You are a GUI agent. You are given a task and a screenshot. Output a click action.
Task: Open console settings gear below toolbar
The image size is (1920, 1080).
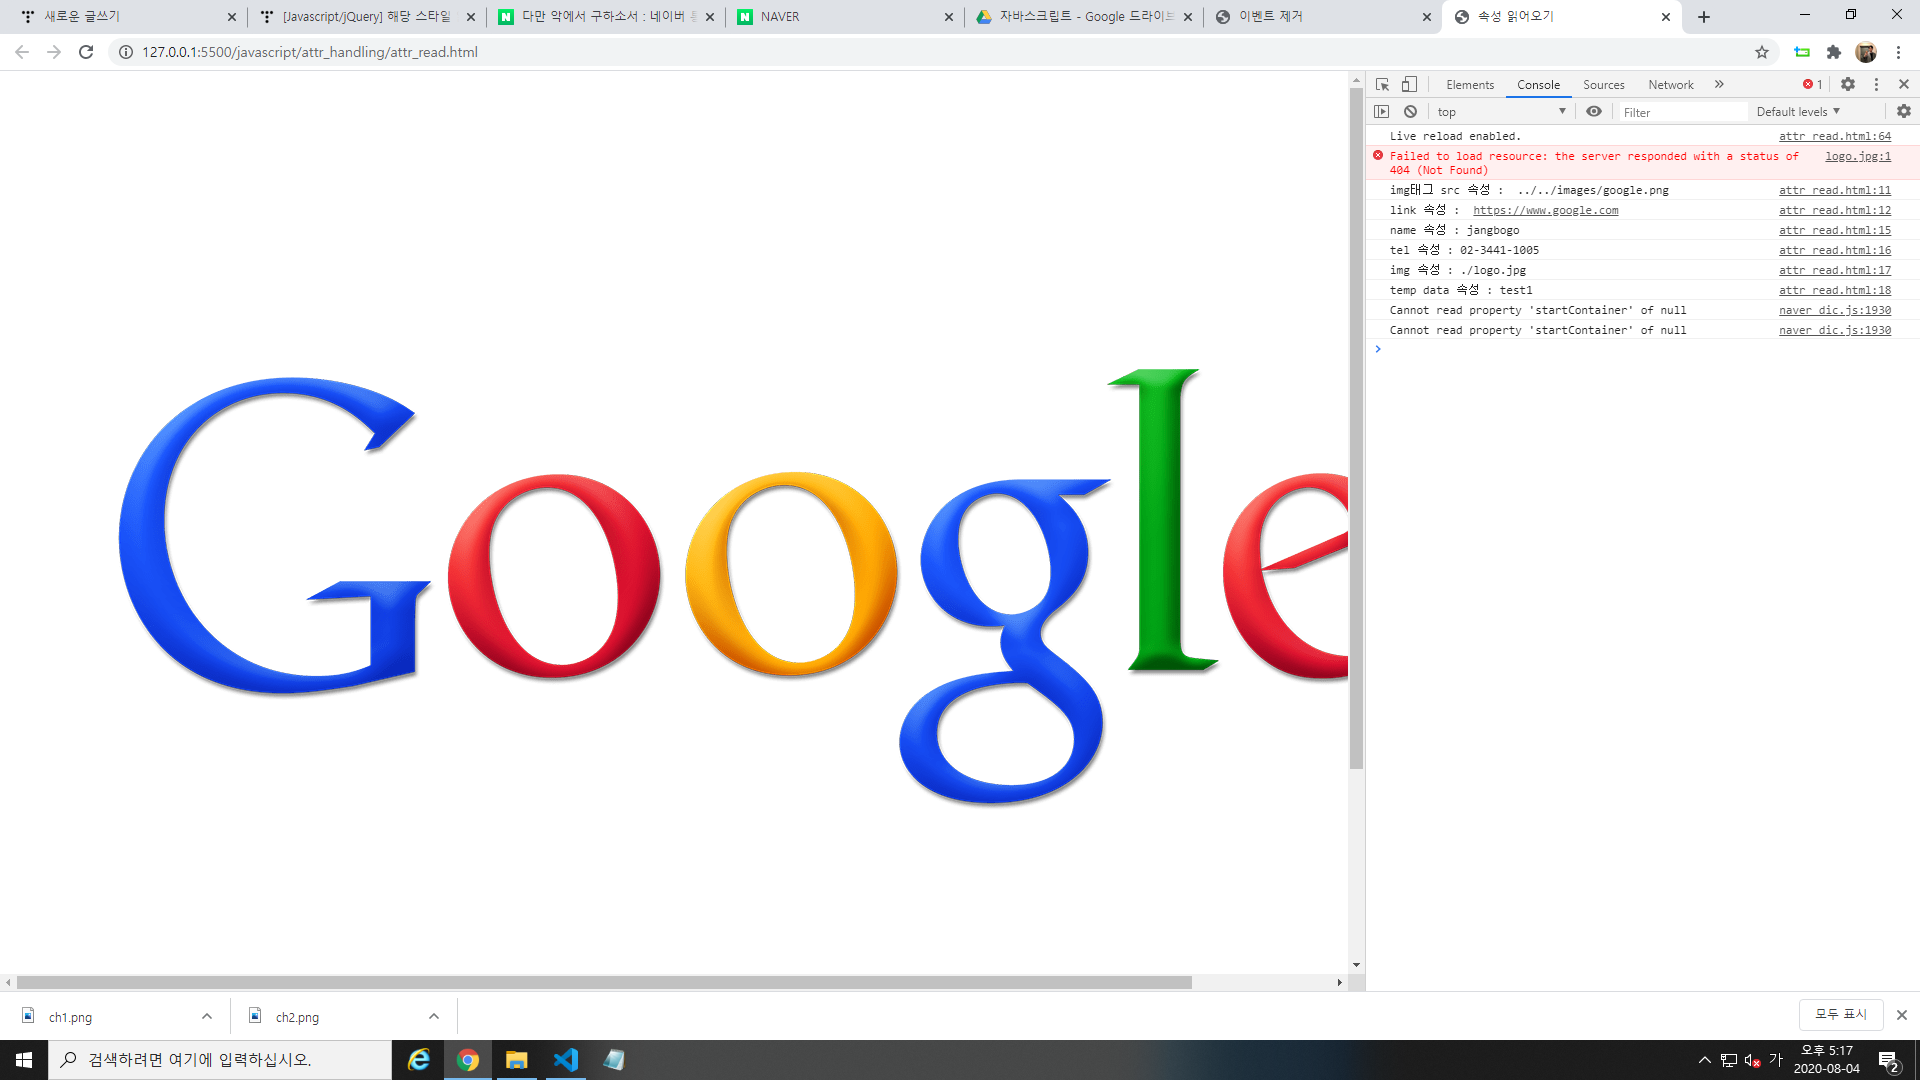coord(1903,112)
